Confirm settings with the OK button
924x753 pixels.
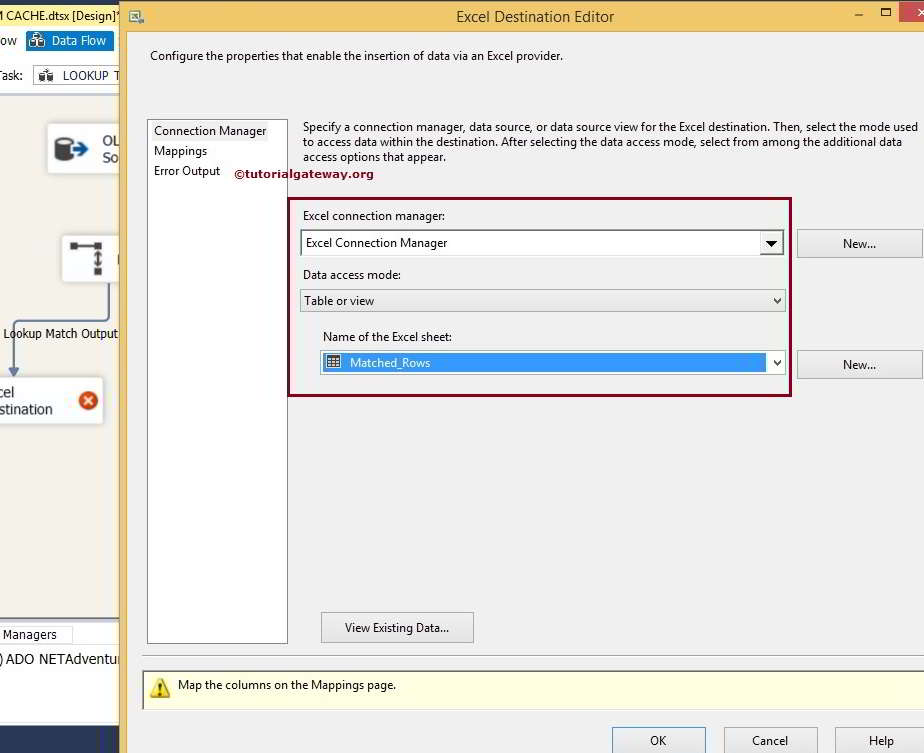[x=658, y=740]
